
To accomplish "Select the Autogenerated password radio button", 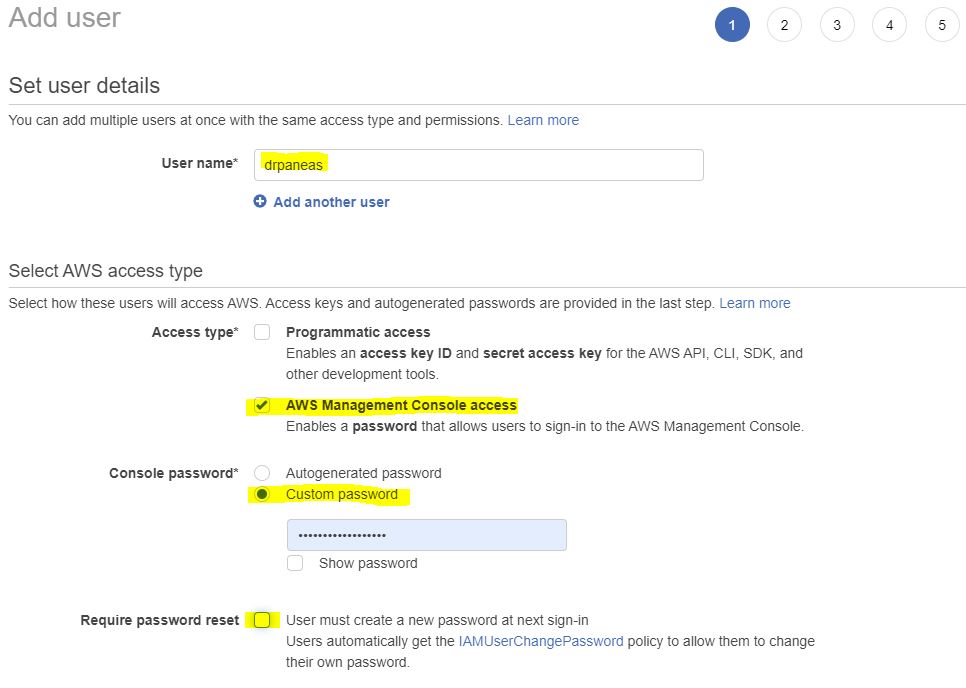I will (x=262, y=473).
